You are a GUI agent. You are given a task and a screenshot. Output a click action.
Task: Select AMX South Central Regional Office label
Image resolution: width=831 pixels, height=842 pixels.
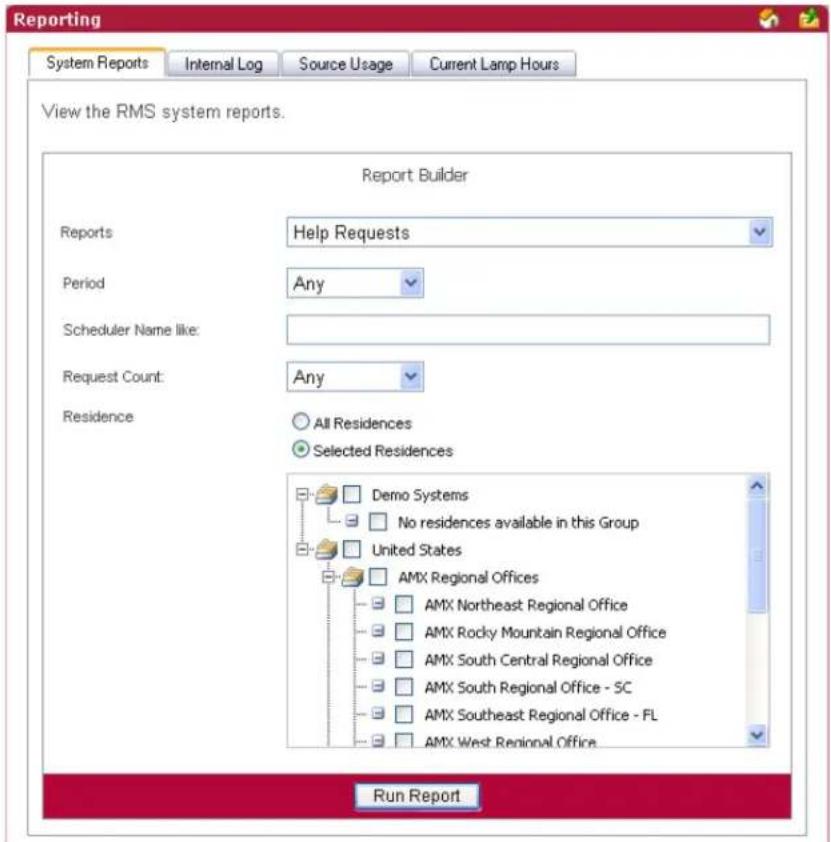click(x=538, y=659)
